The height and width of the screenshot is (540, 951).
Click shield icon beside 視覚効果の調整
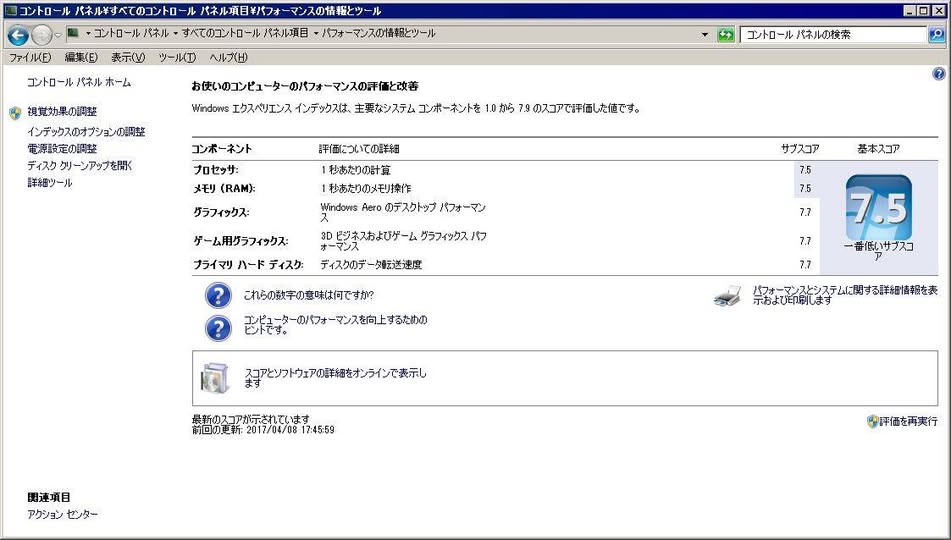click(15, 112)
